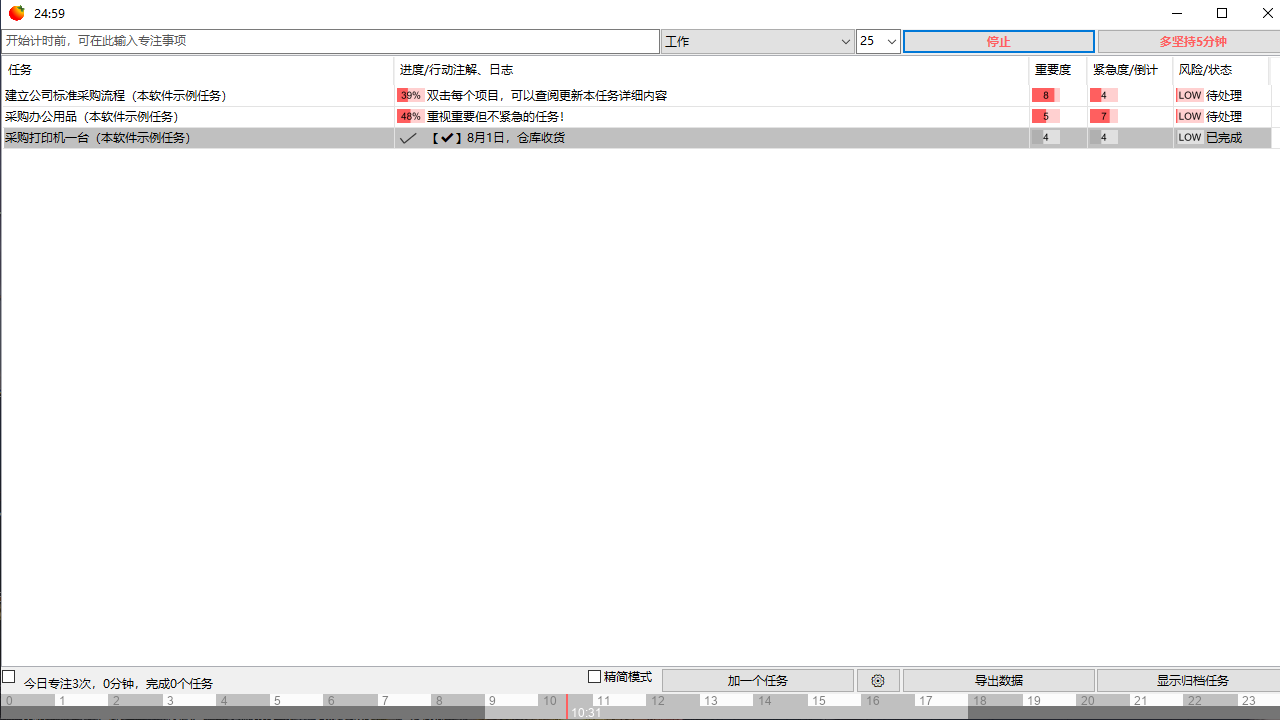Tick the checkbox next to 今日专注 summary

coord(8,677)
